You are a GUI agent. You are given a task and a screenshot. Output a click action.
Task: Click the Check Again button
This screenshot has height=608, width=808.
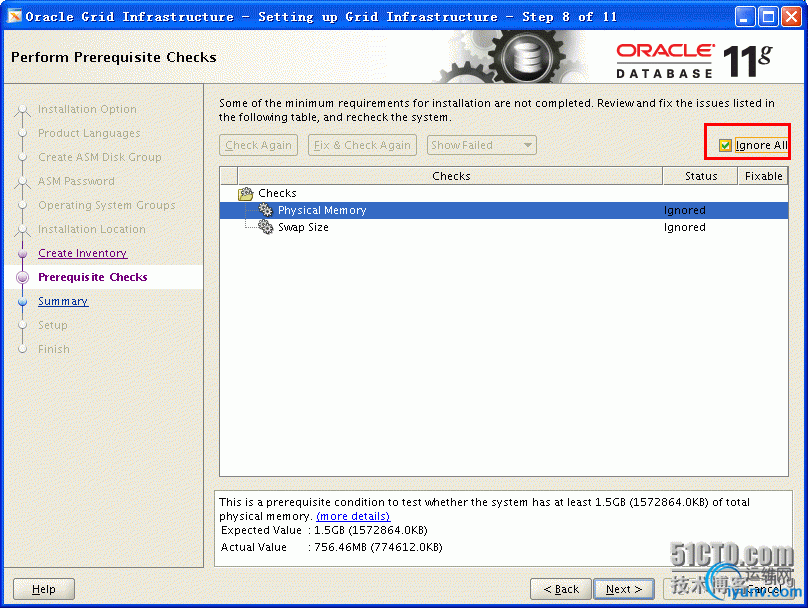(x=259, y=145)
